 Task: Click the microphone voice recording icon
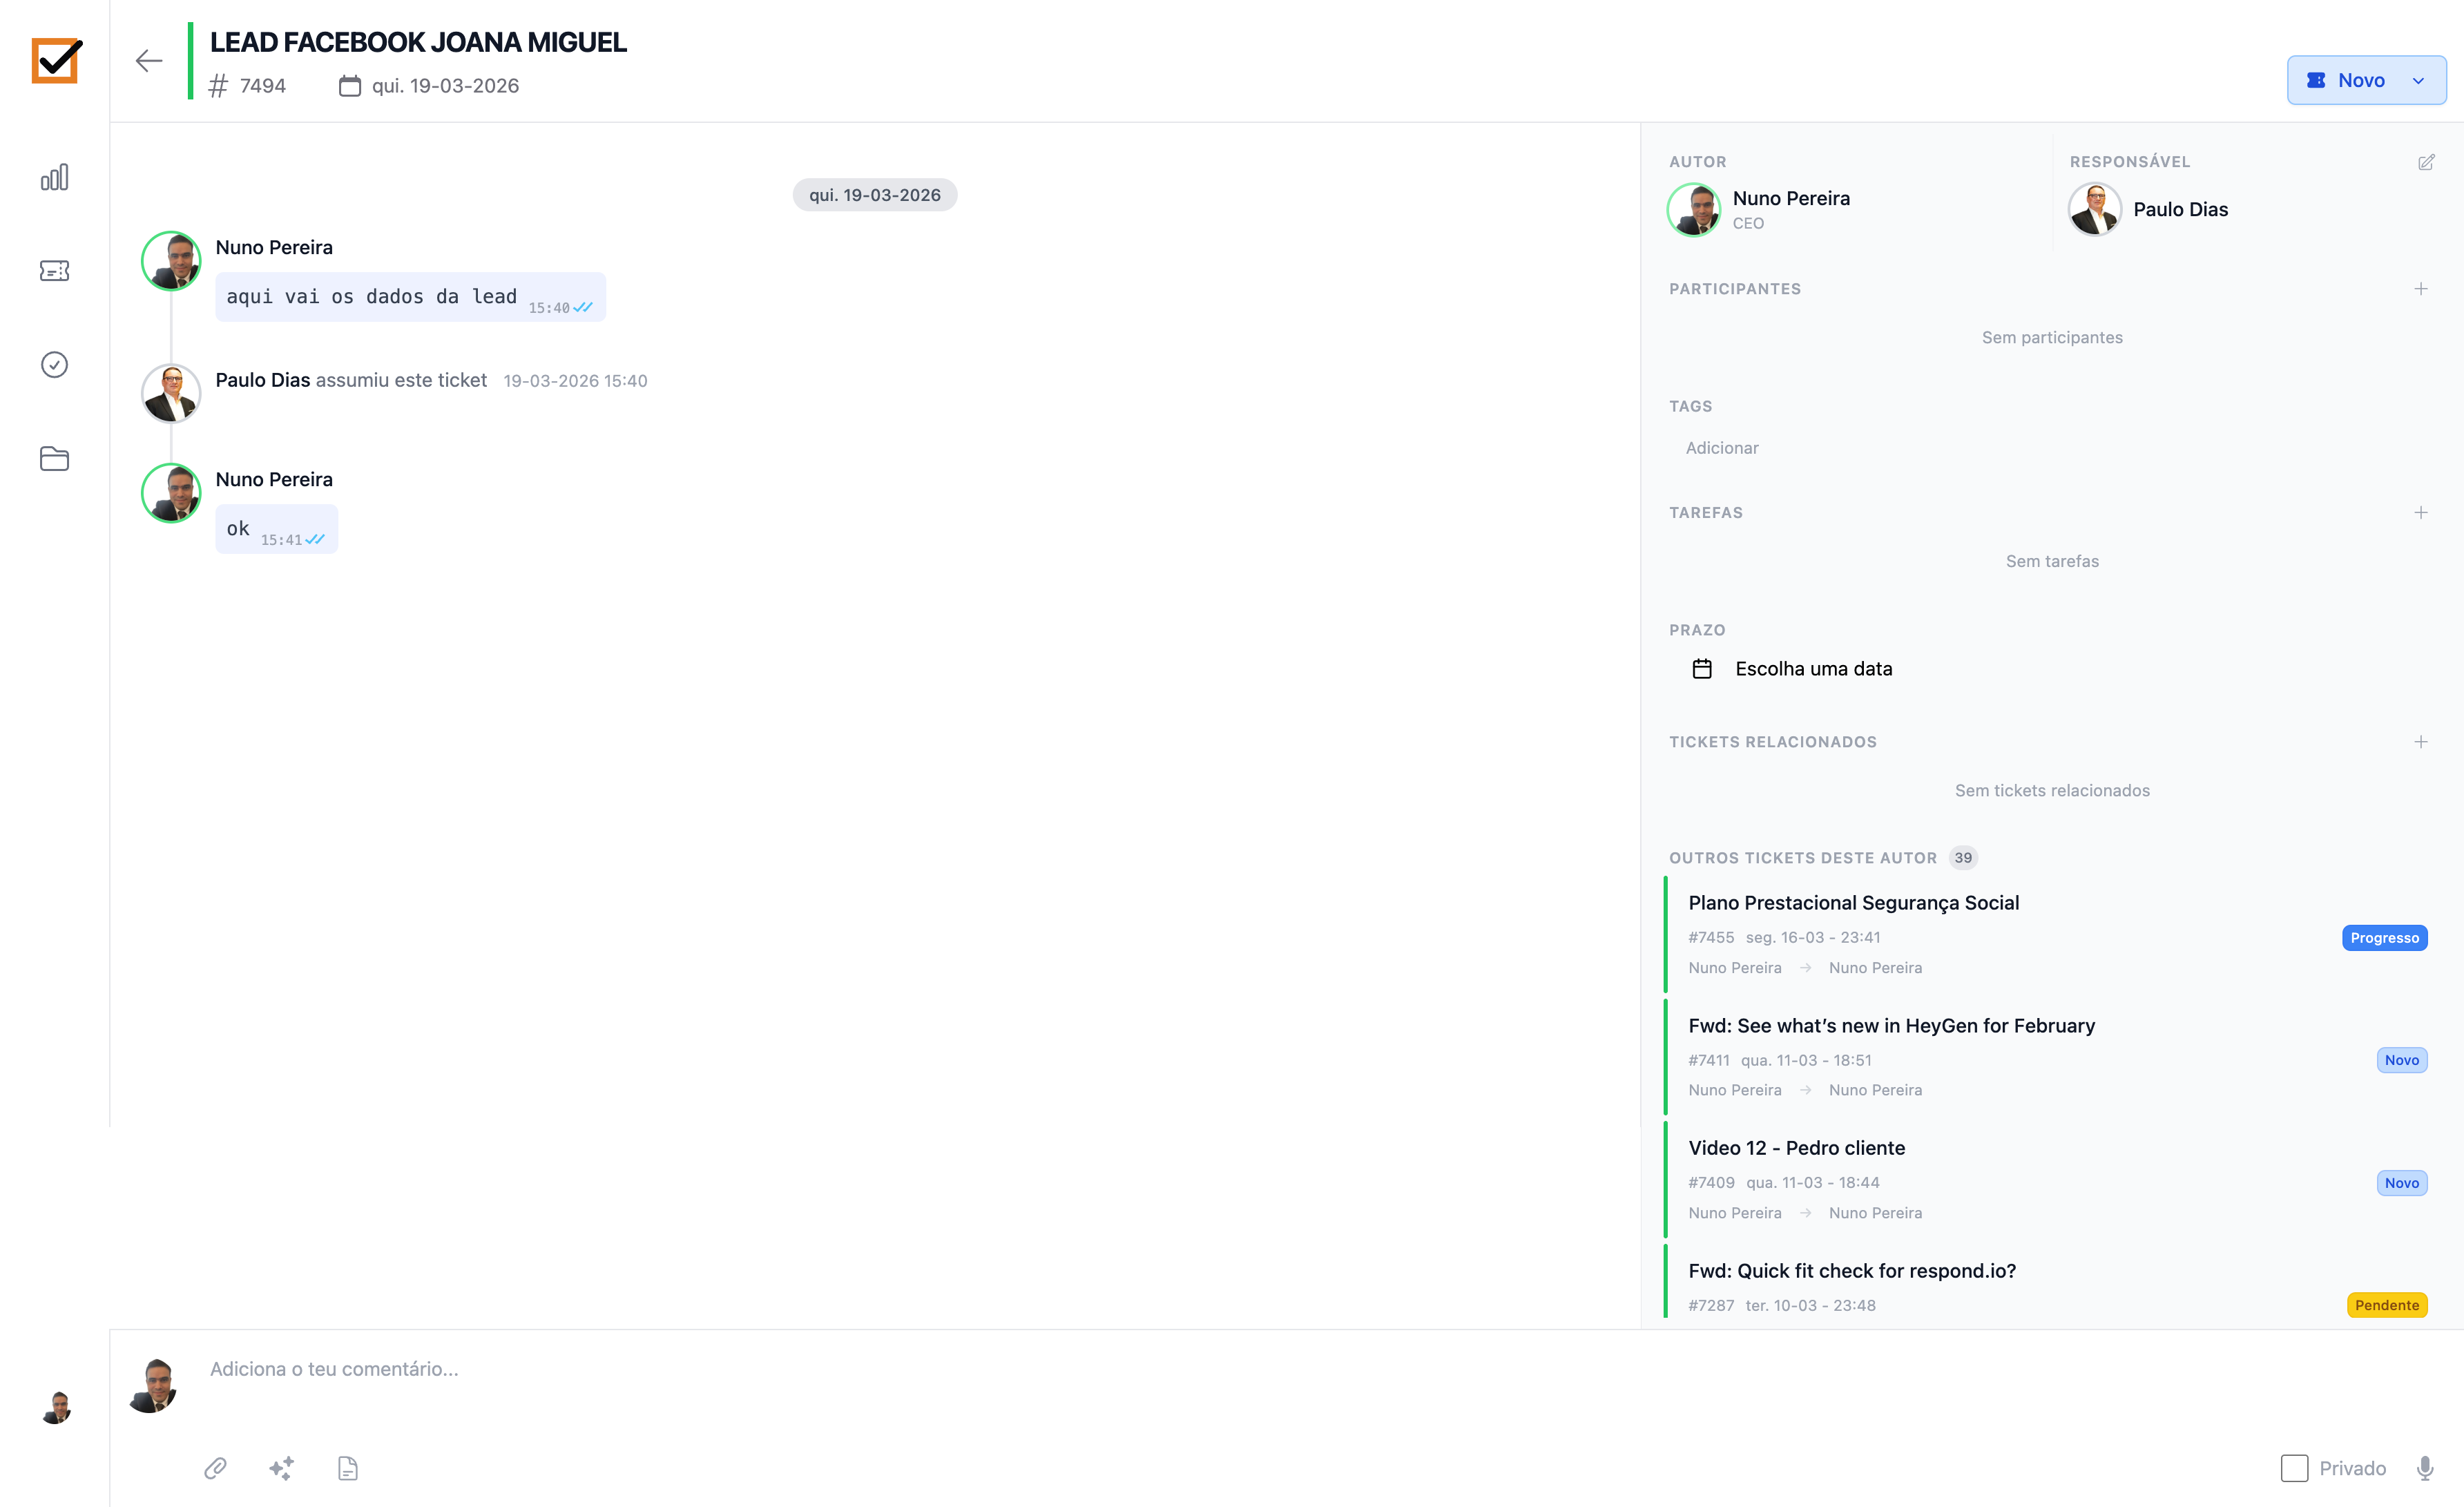tap(2425, 1468)
